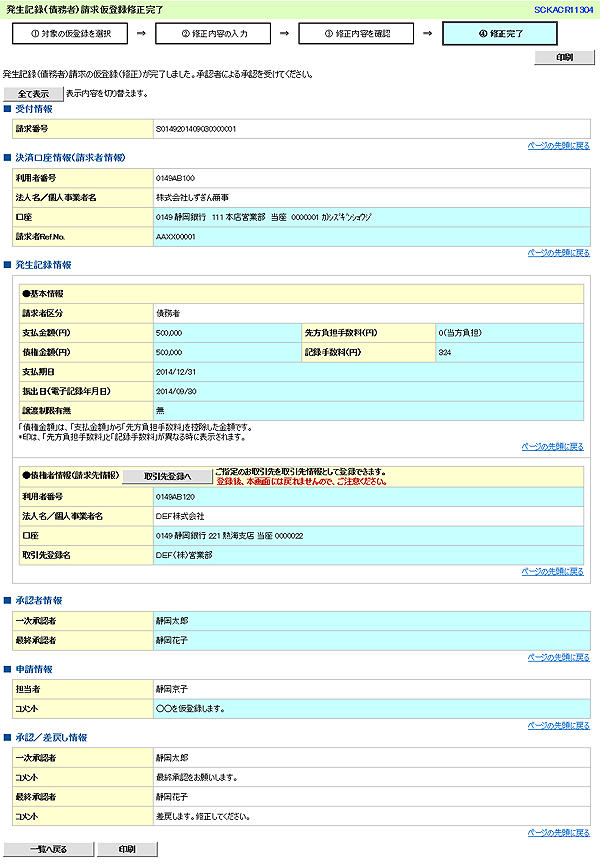Go back with the 一覧へ戻る button
This screenshot has width=600, height=865.
[49, 849]
